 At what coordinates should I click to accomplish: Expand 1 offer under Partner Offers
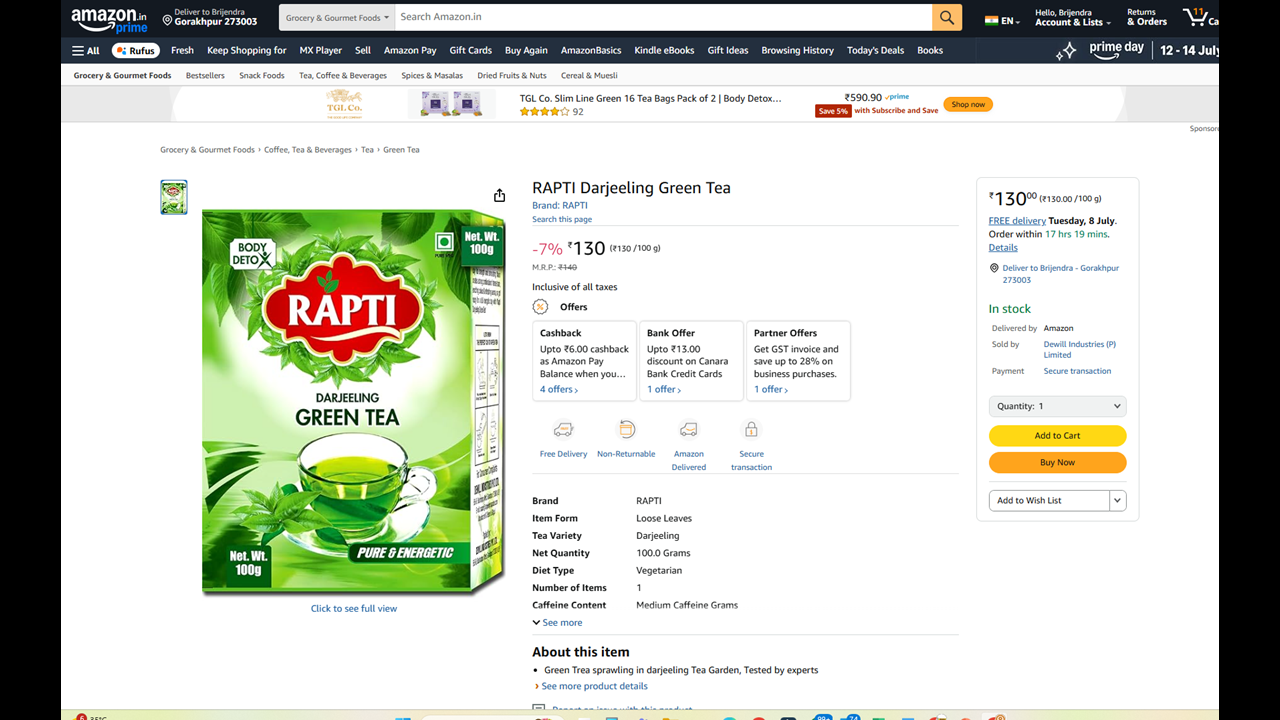771,389
